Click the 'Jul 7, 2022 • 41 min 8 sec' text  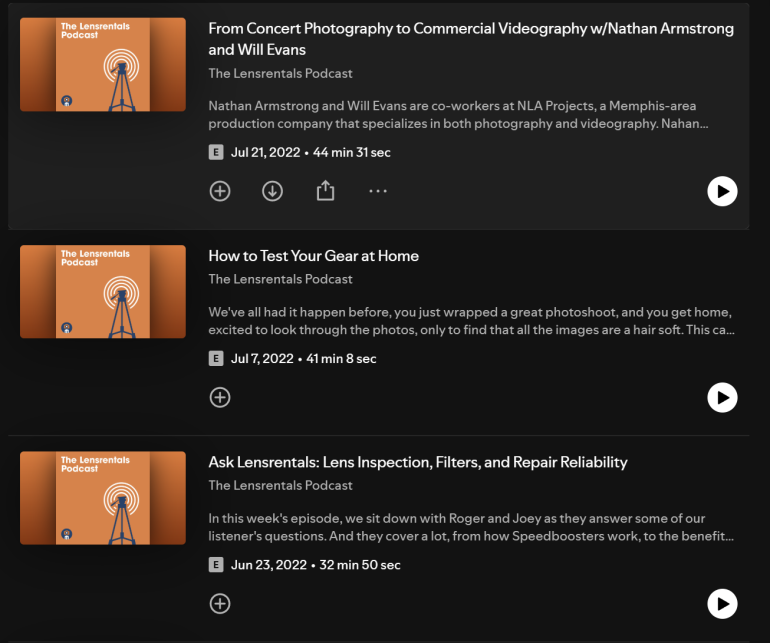[303, 359]
